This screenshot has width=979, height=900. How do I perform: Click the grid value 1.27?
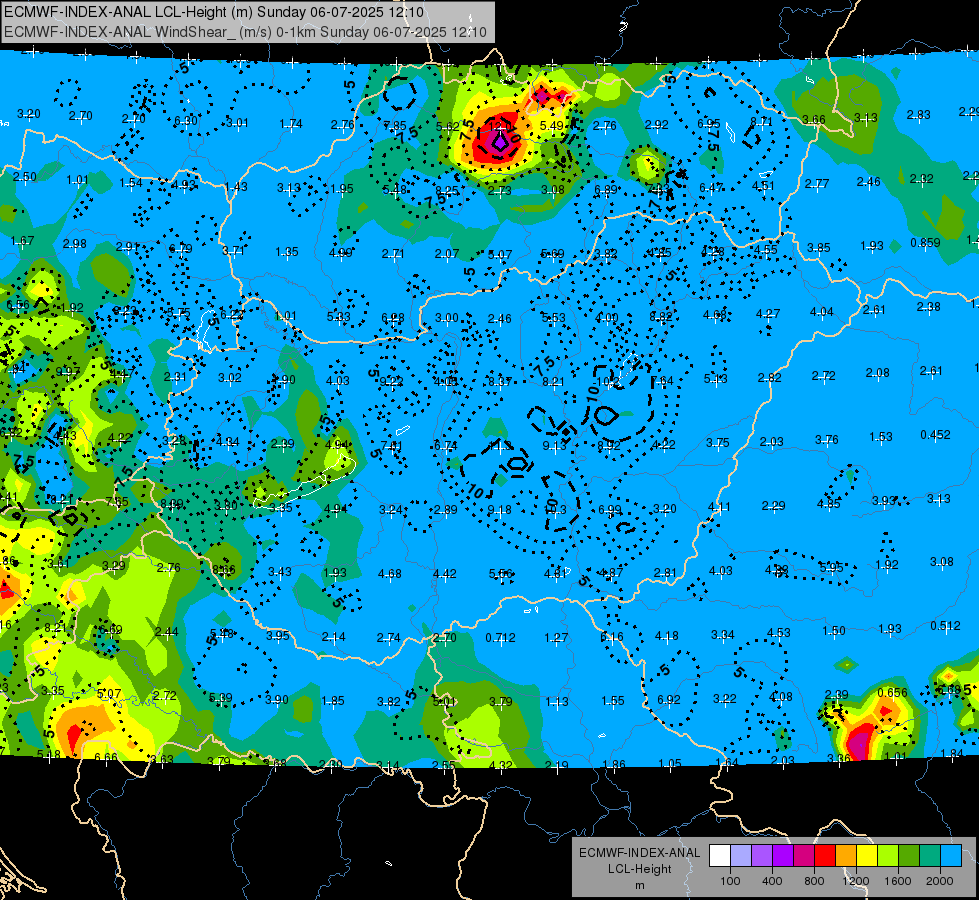556,638
